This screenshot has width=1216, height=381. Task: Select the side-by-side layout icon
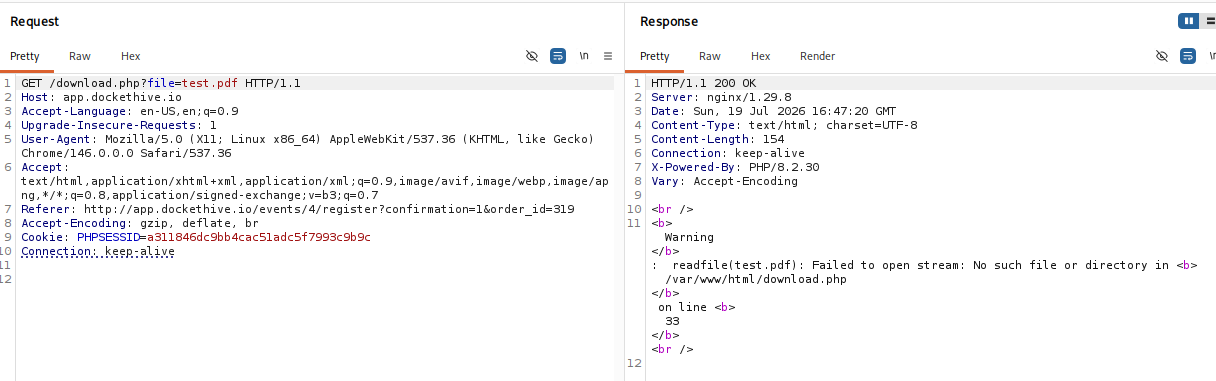pos(1189,20)
